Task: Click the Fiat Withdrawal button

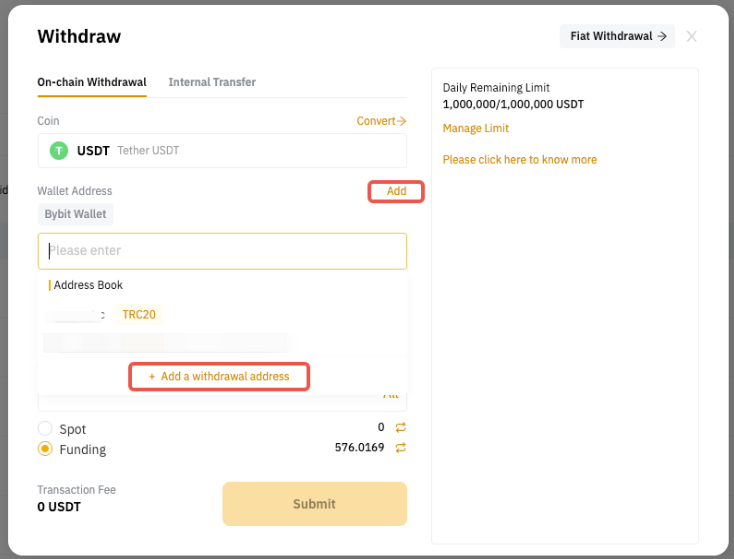Action: point(617,36)
